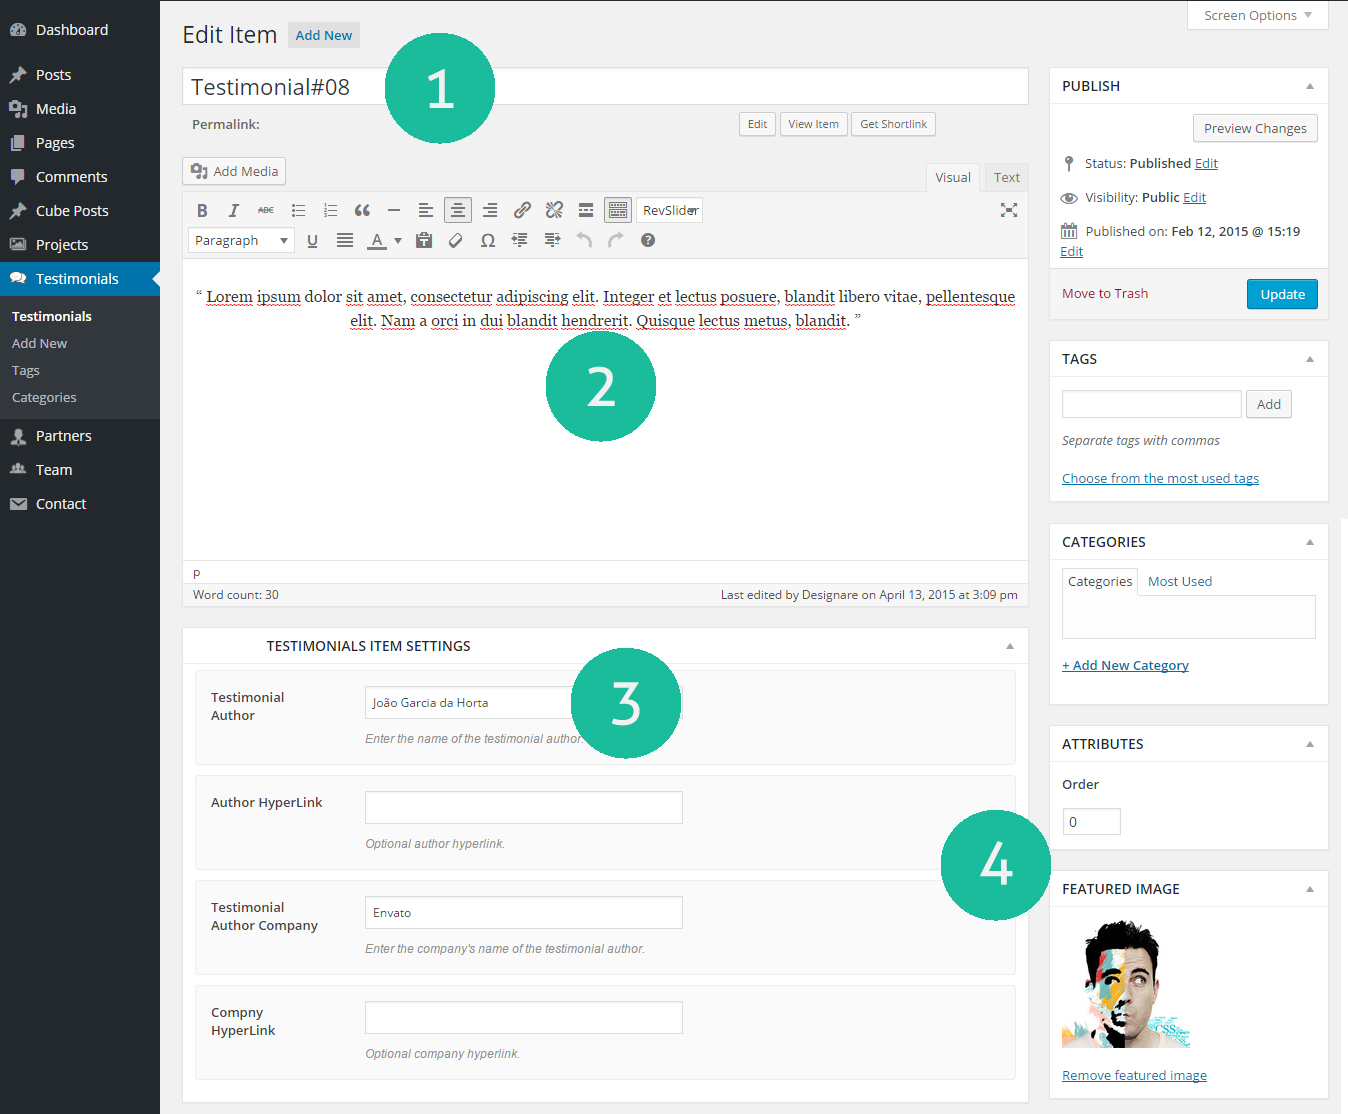Screen dimensions: 1348x1114
Task: Toggle strikethrough formatting
Action: [x=266, y=210]
